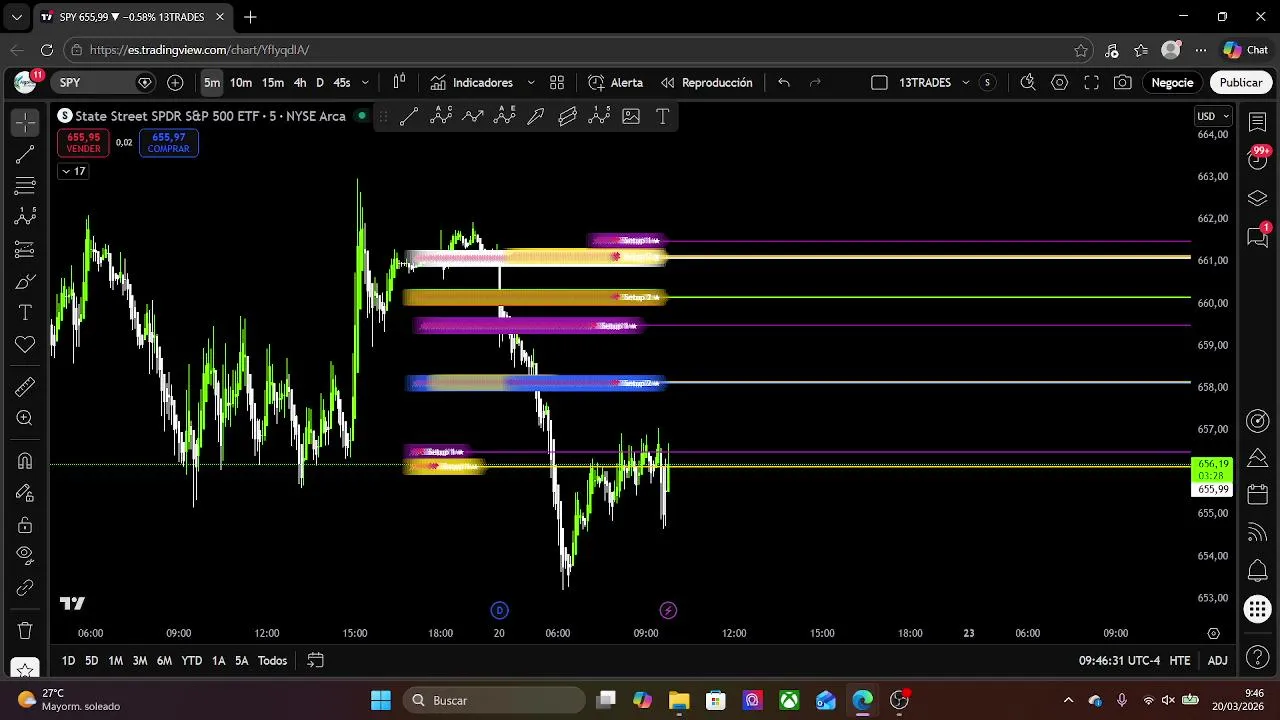Activate the zoom in tool
This screenshot has width=1280, height=720.
25,419
